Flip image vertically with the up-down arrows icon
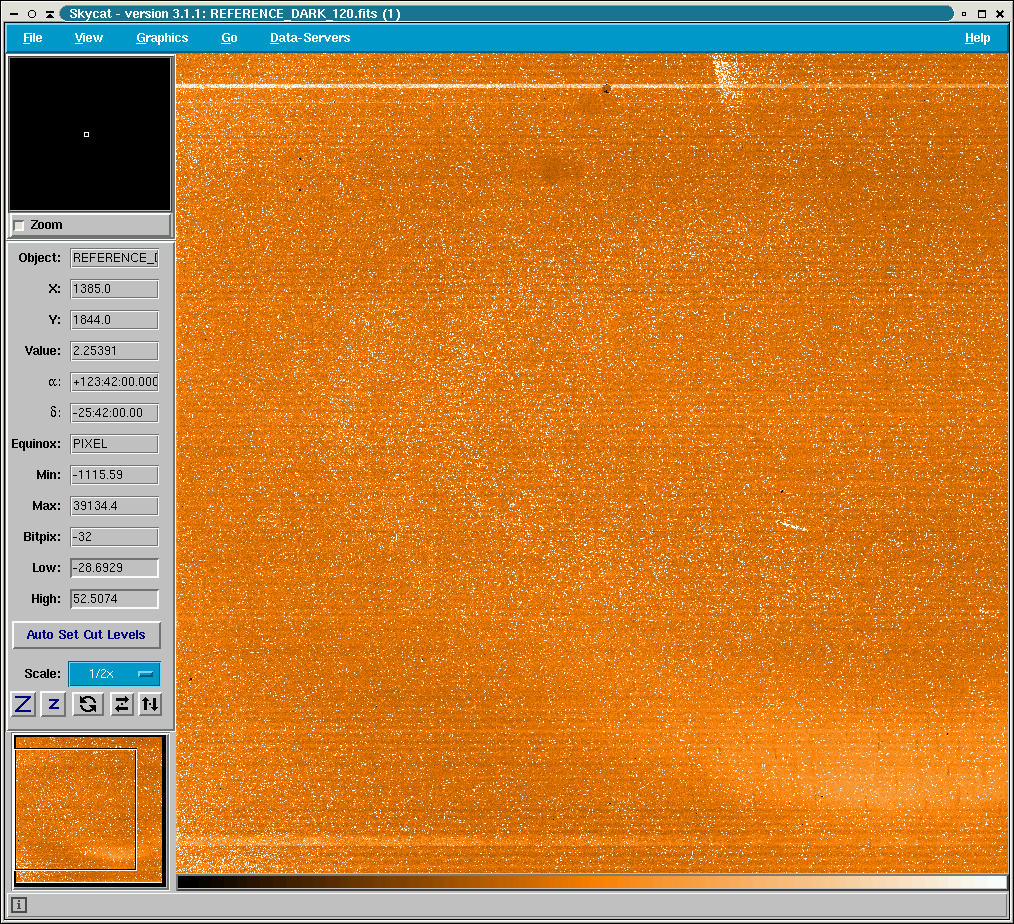Image resolution: width=1014 pixels, height=924 pixels. click(150, 704)
